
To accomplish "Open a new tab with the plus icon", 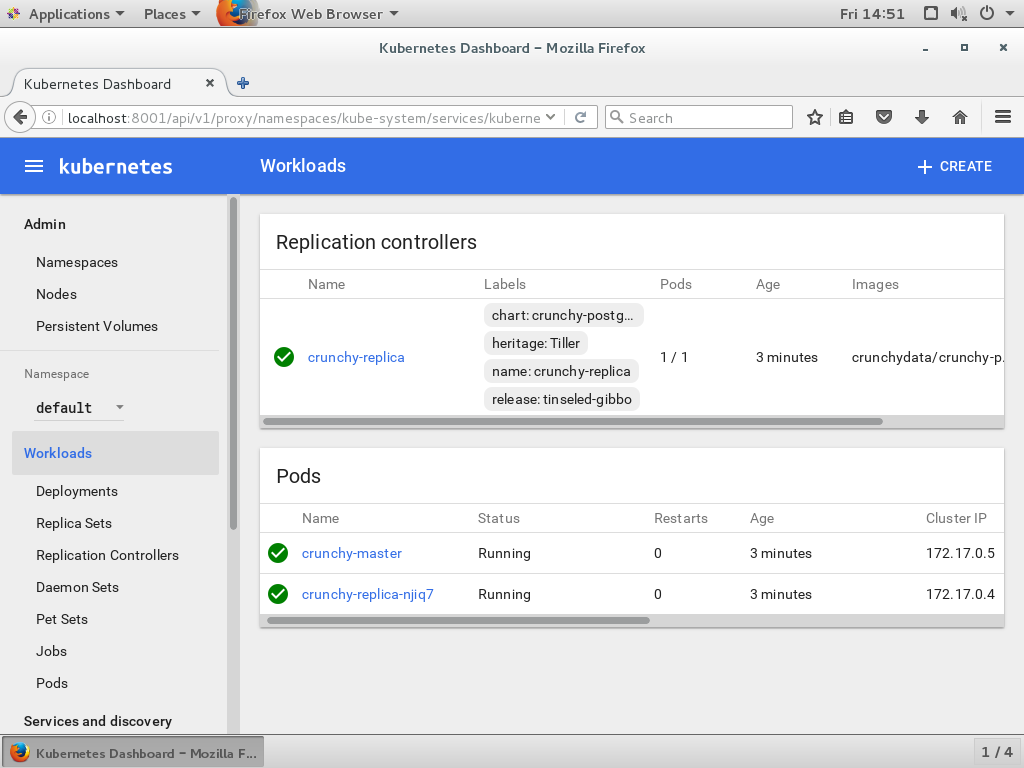I will 243,84.
